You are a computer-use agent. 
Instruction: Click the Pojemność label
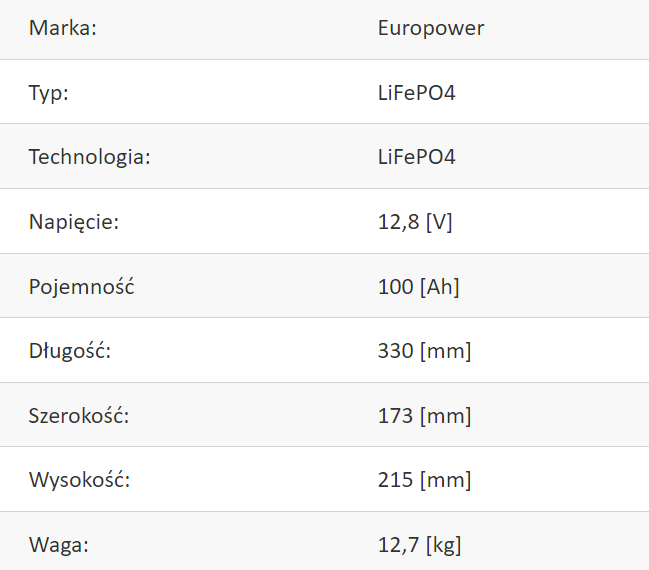[82, 286]
